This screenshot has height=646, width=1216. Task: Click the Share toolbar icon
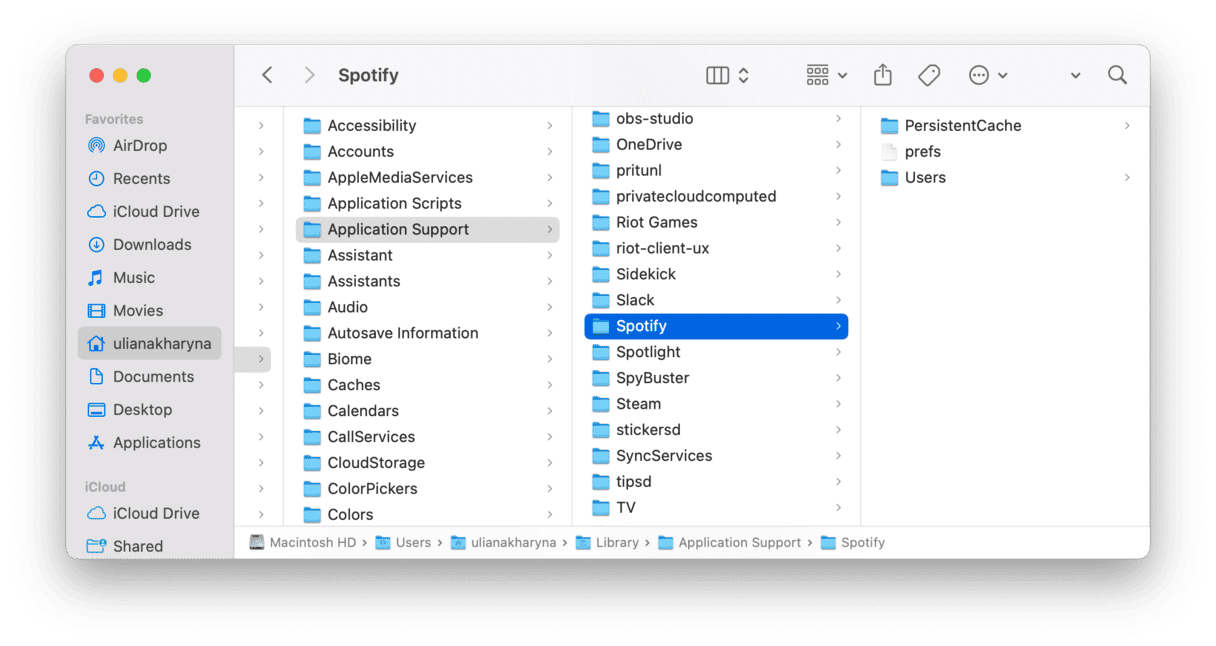point(882,75)
